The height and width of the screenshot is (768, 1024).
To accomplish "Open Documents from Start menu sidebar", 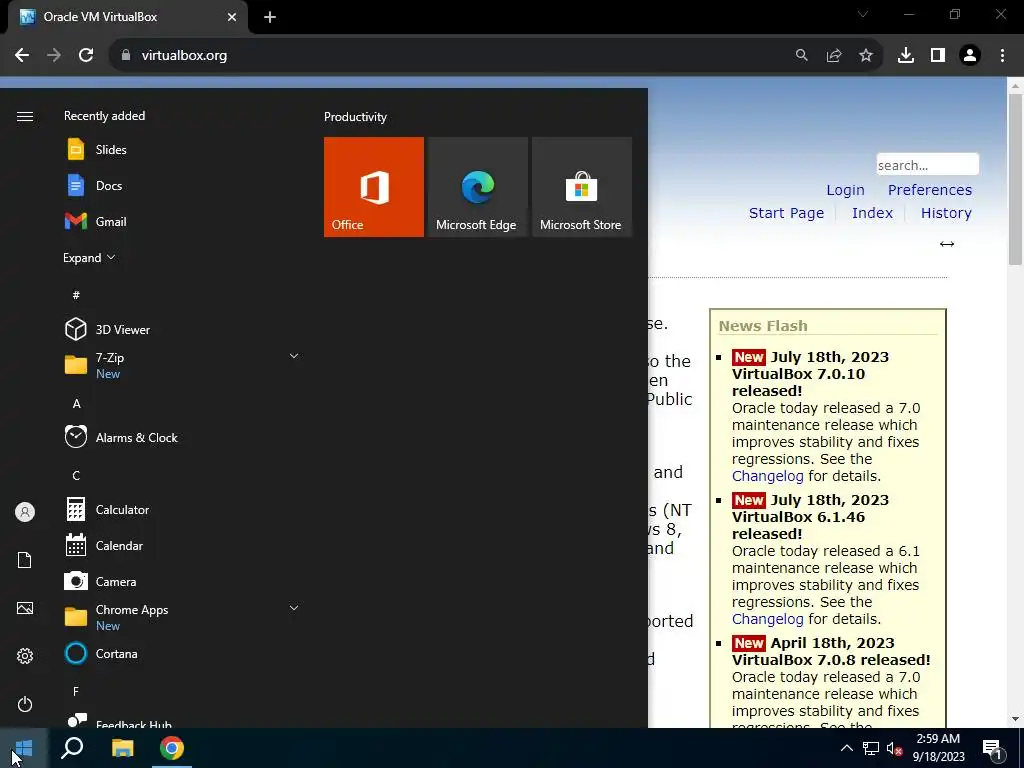I will pos(25,560).
